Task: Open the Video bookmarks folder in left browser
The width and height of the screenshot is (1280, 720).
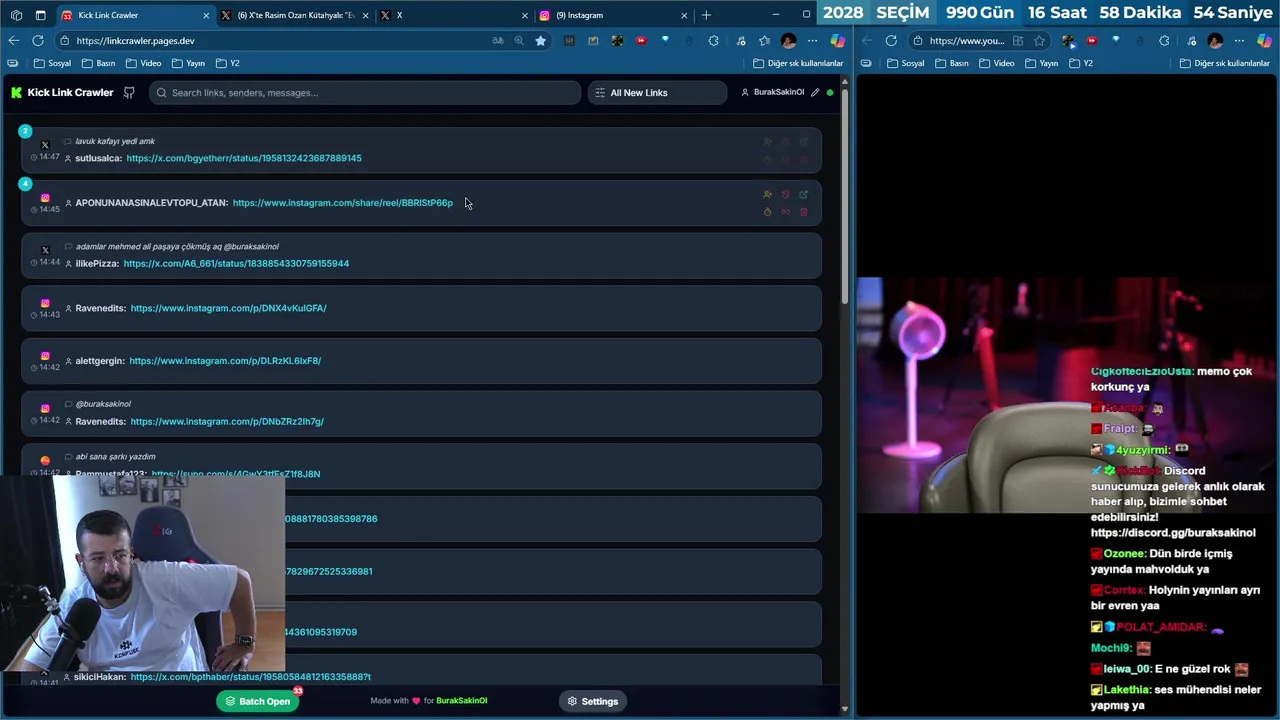Action: 143,63
